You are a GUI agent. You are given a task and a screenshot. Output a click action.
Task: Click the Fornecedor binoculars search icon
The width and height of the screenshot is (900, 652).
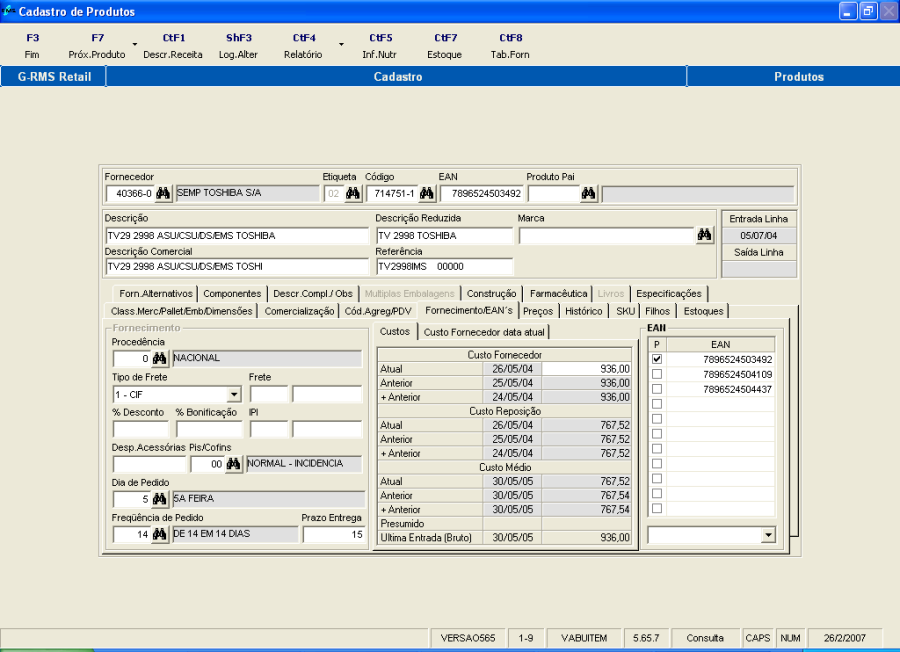[163, 193]
